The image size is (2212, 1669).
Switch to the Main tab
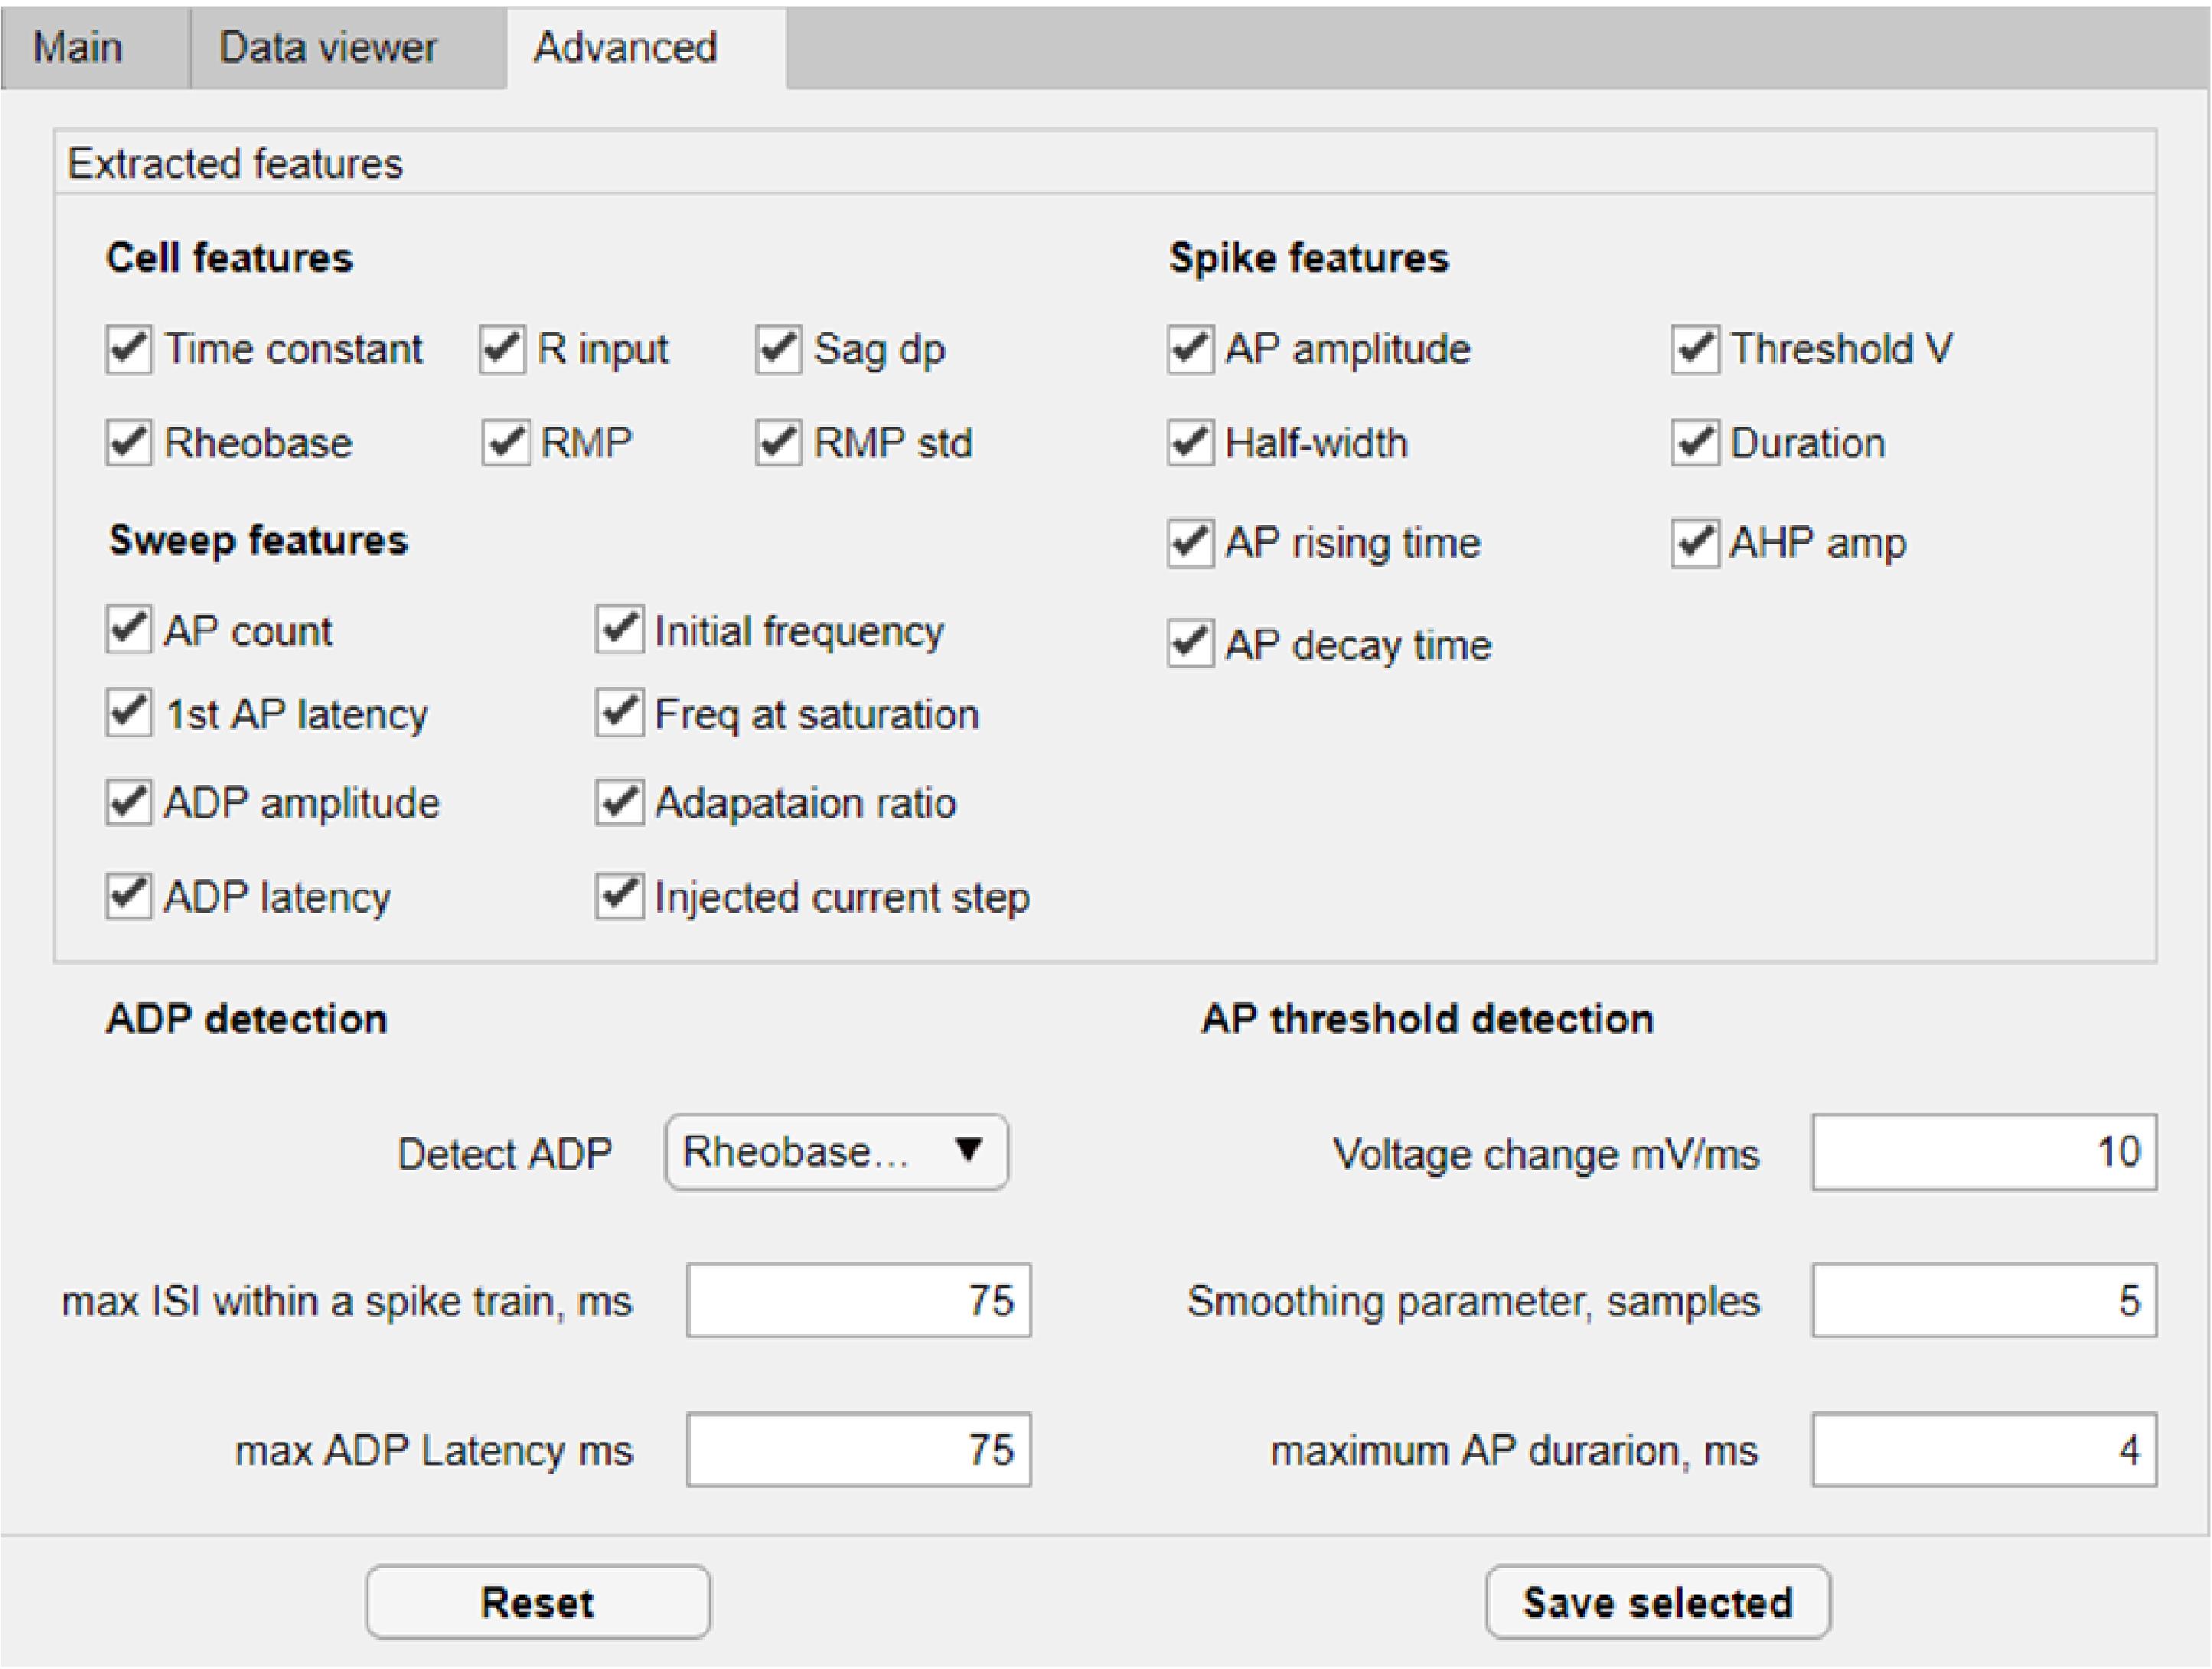(x=94, y=48)
